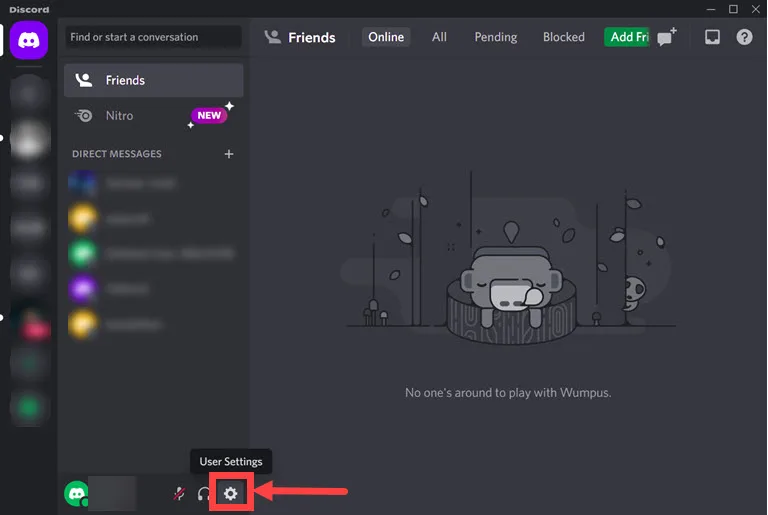Toggle deafen with headphones icon
The width and height of the screenshot is (768, 515).
point(204,493)
